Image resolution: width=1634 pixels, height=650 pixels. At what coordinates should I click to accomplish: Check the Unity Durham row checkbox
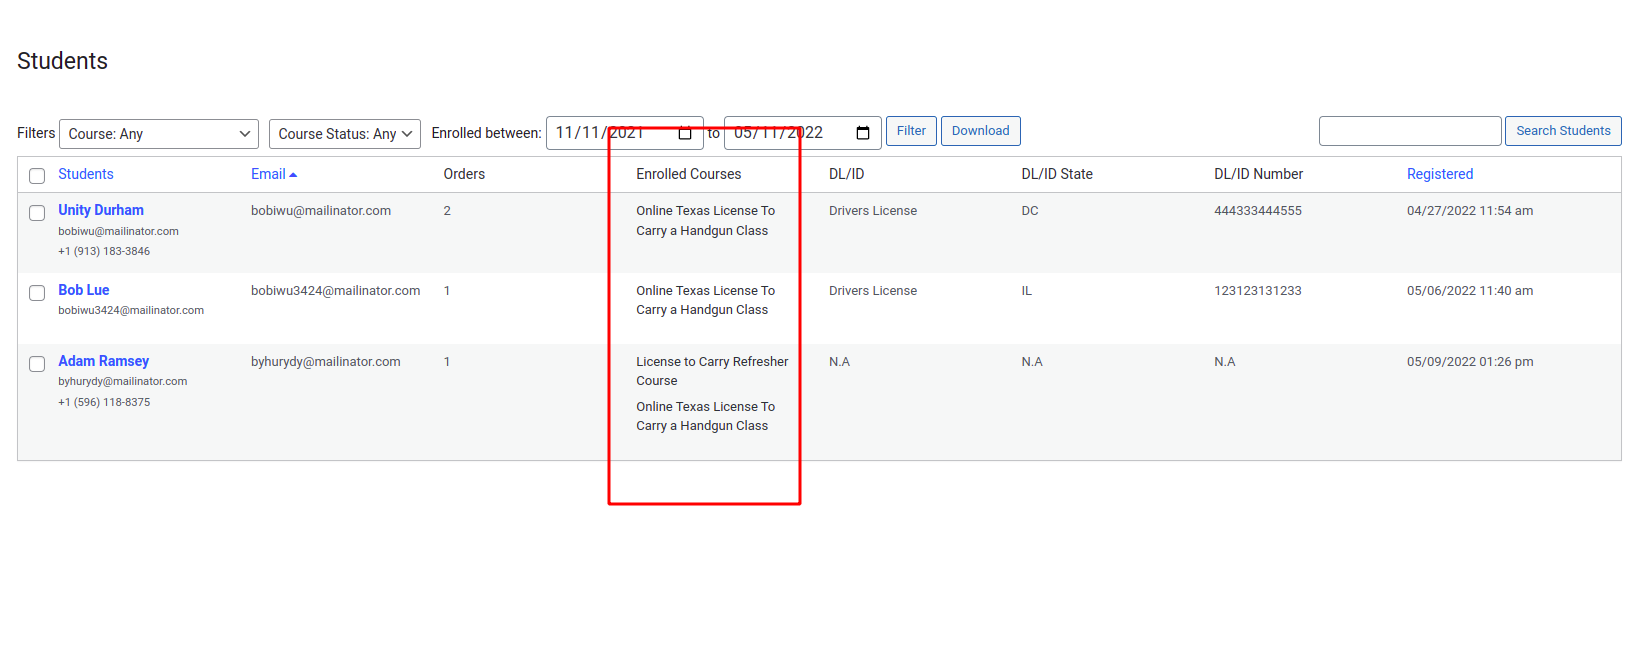[x=37, y=213]
